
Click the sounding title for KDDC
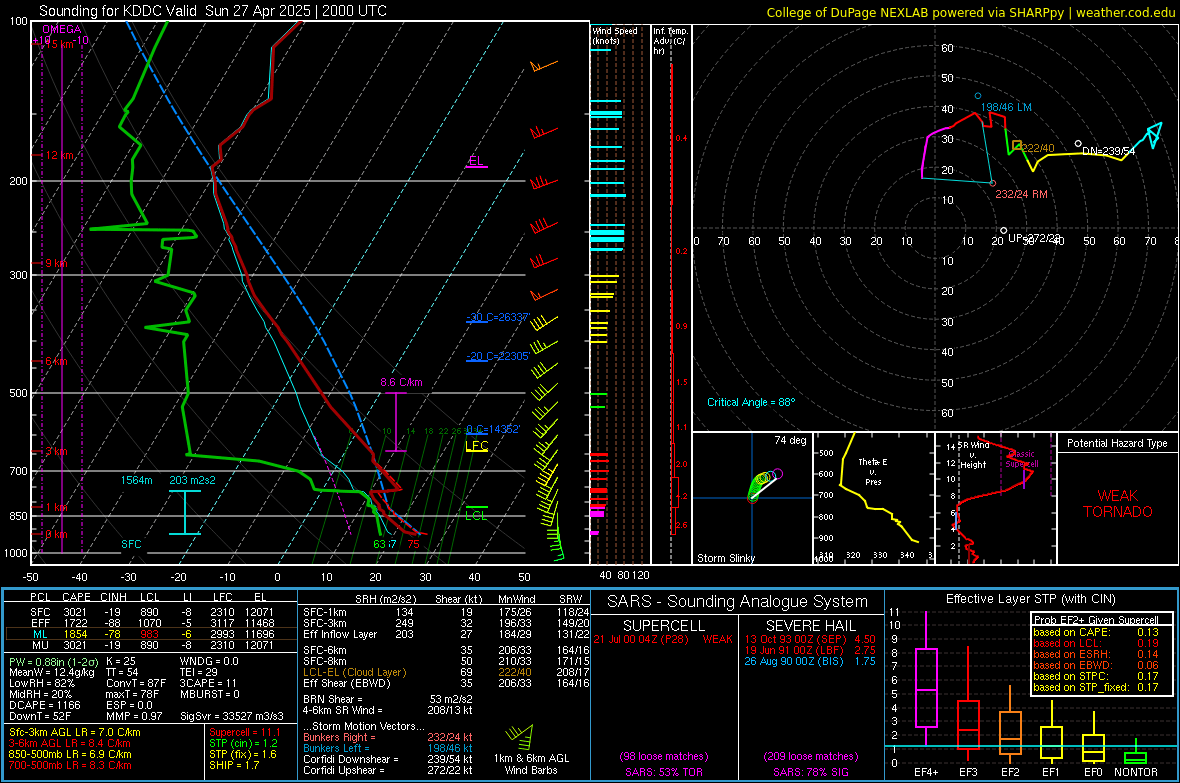click(x=213, y=11)
